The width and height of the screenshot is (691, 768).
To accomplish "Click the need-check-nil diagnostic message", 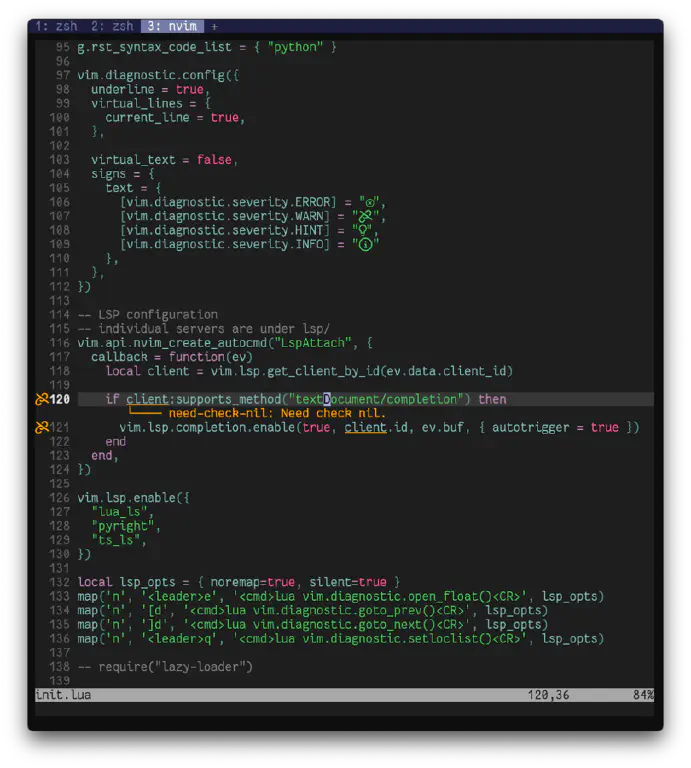I will [x=276, y=413].
